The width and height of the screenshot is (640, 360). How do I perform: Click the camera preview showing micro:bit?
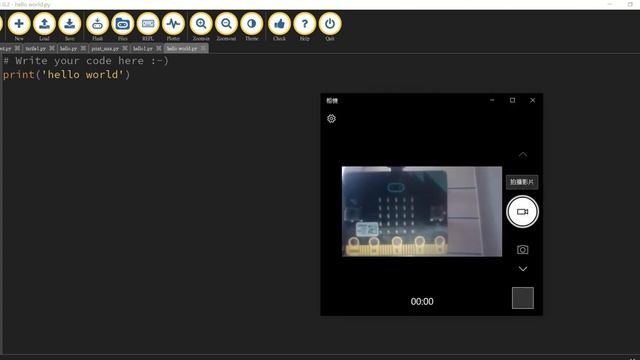pos(422,211)
